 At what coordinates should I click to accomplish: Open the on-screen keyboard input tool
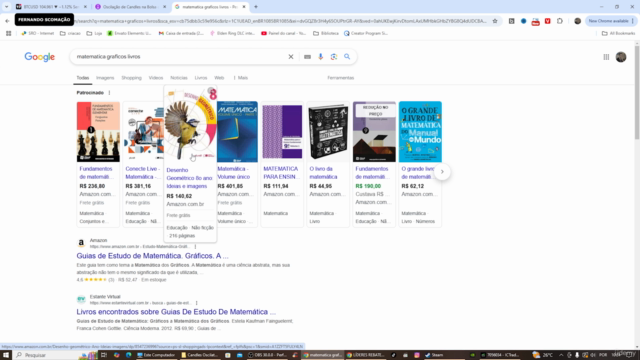[307, 57]
